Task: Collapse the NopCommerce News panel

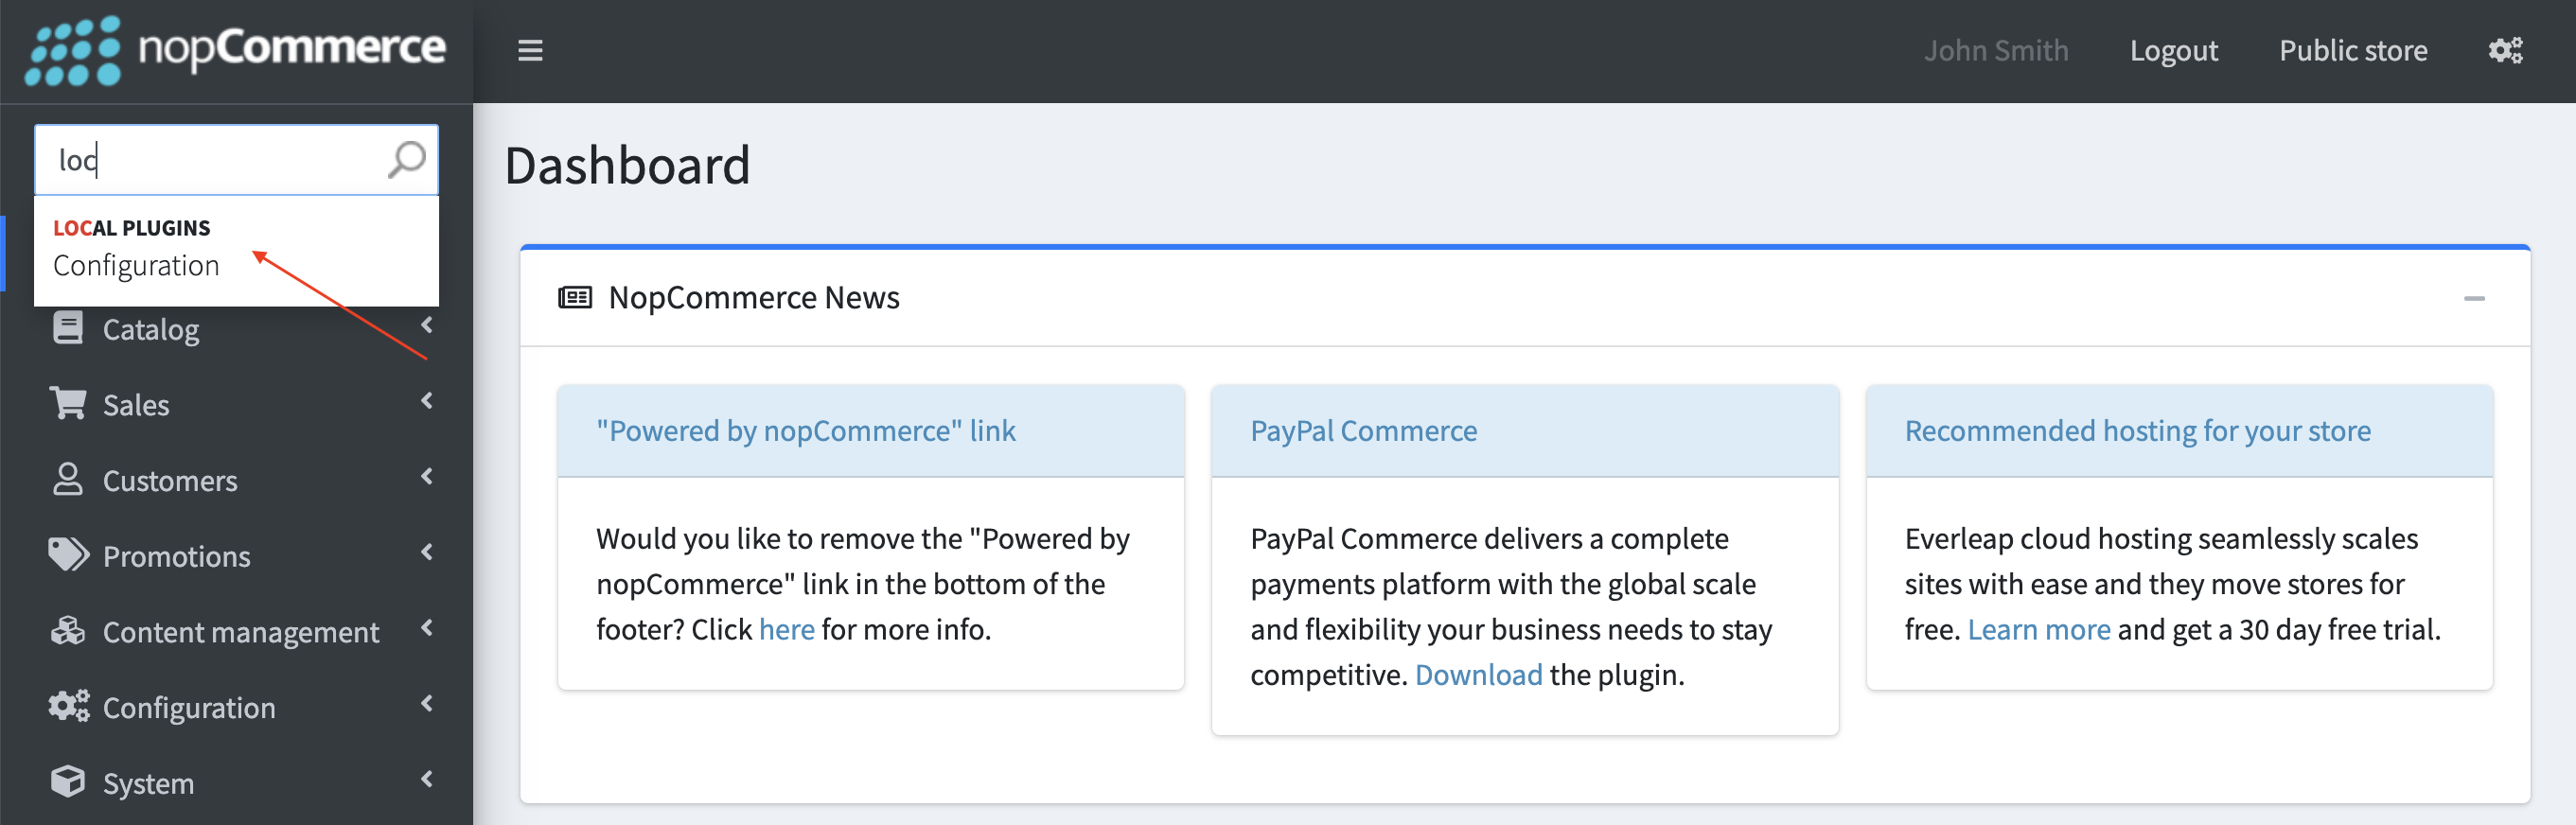Action: pyautogui.click(x=2474, y=298)
